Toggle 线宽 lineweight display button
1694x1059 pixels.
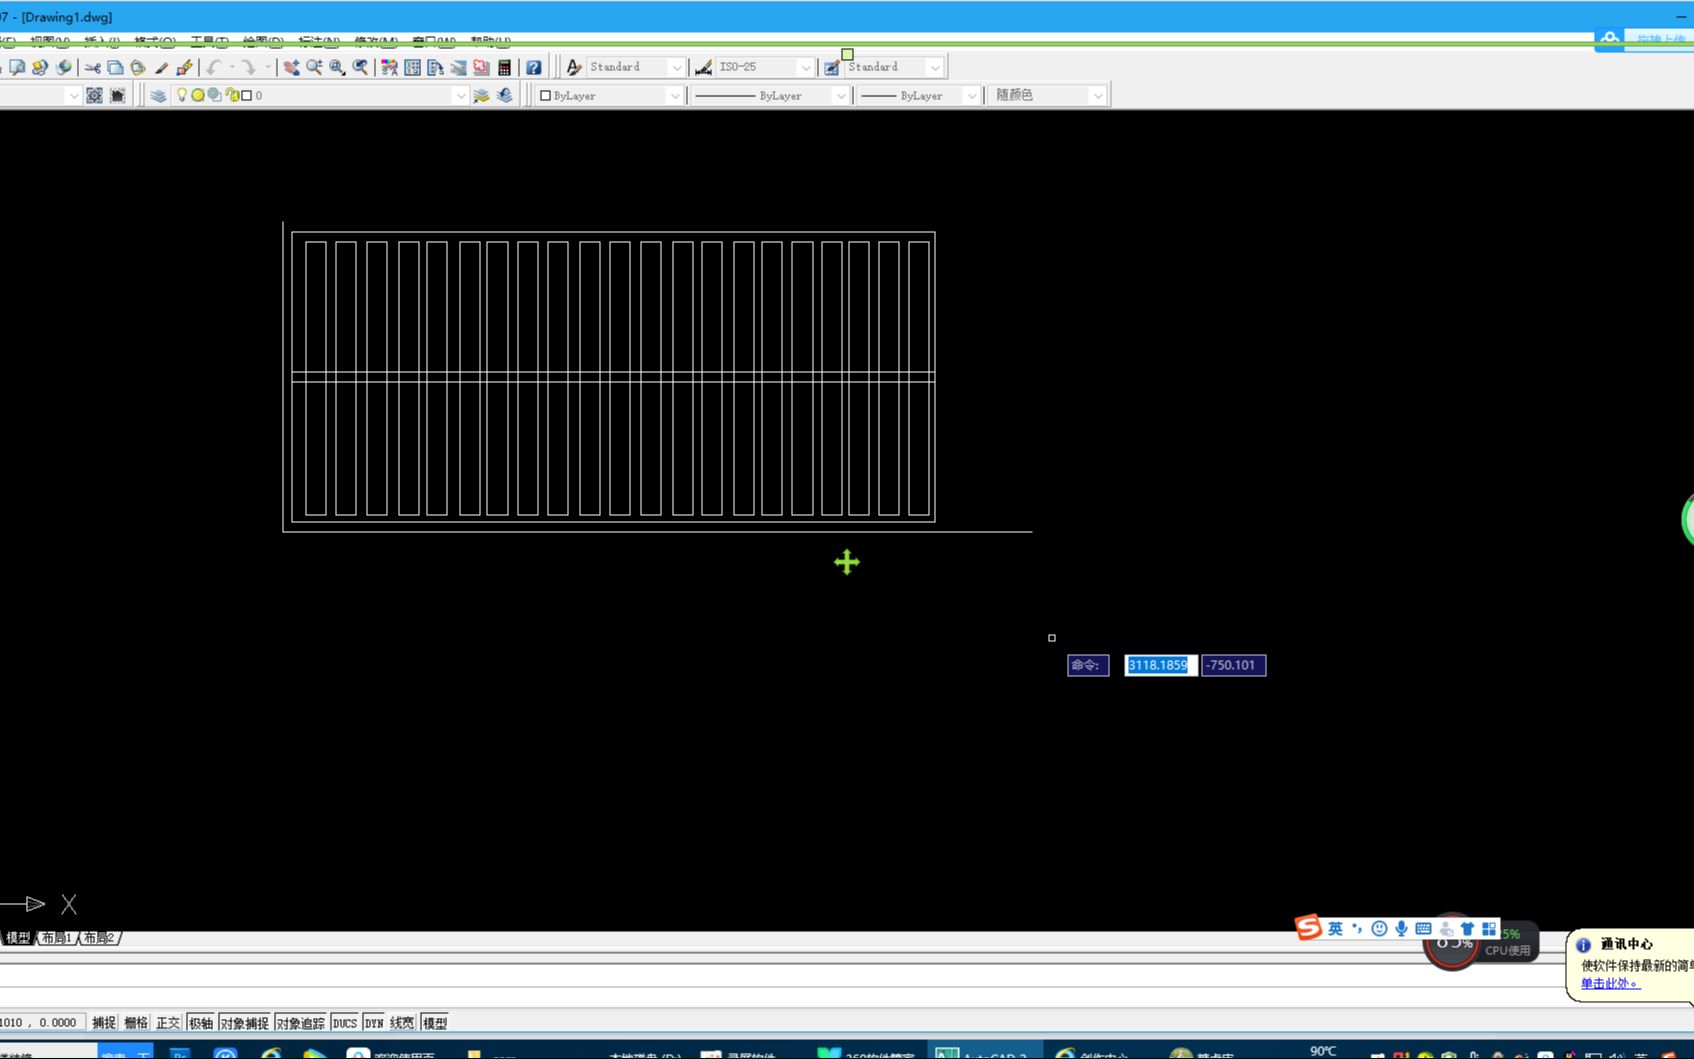point(402,1022)
